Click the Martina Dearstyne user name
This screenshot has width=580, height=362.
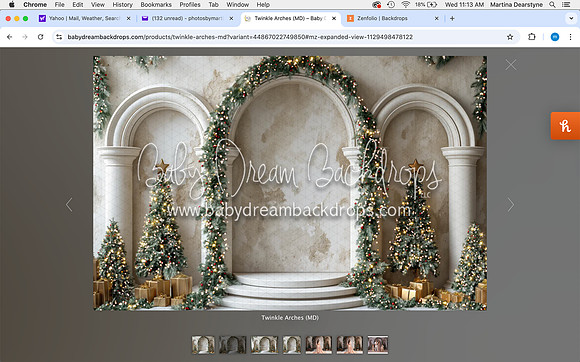[516, 5]
